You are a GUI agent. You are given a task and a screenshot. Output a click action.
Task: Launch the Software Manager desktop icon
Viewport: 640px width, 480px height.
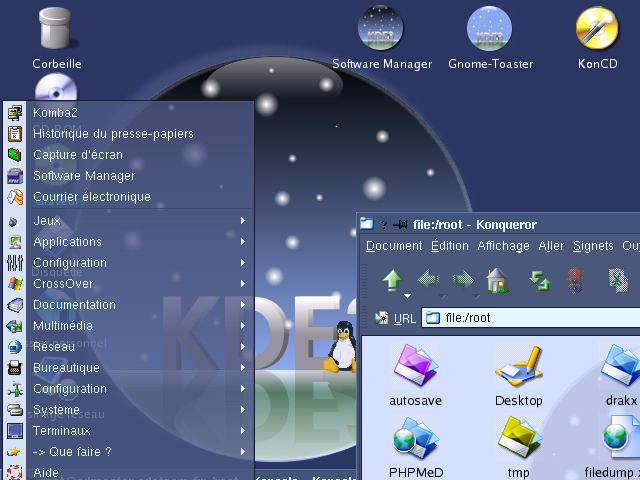click(x=380, y=28)
